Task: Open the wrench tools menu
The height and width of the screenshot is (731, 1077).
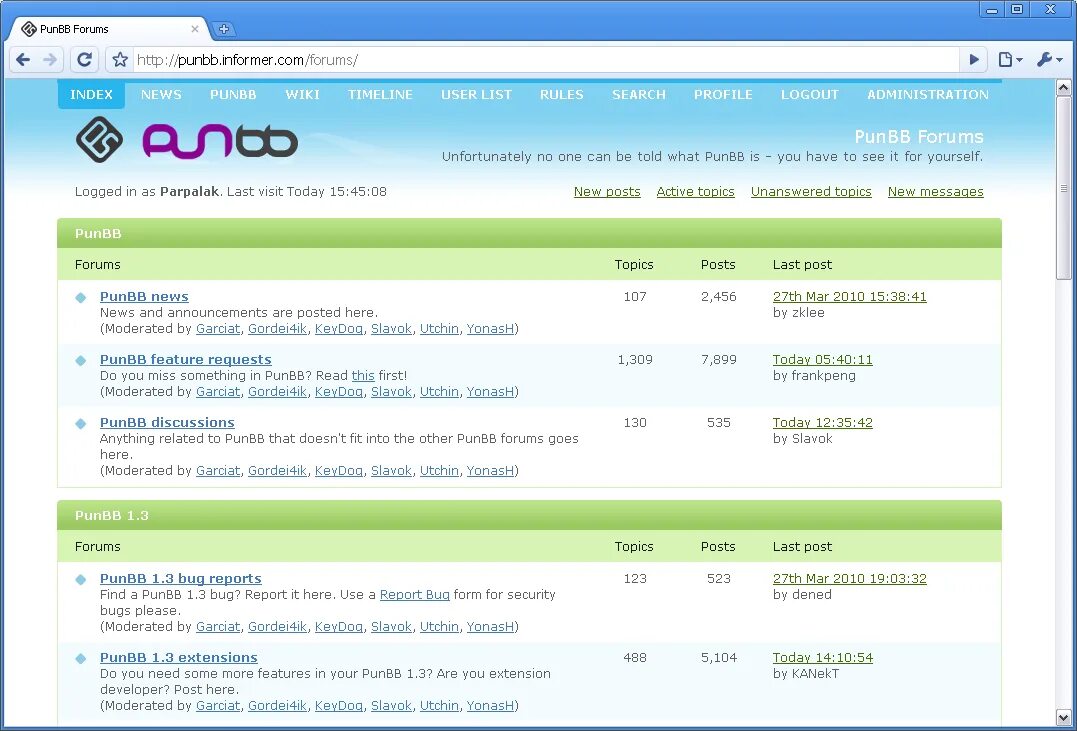Action: click(x=1049, y=60)
